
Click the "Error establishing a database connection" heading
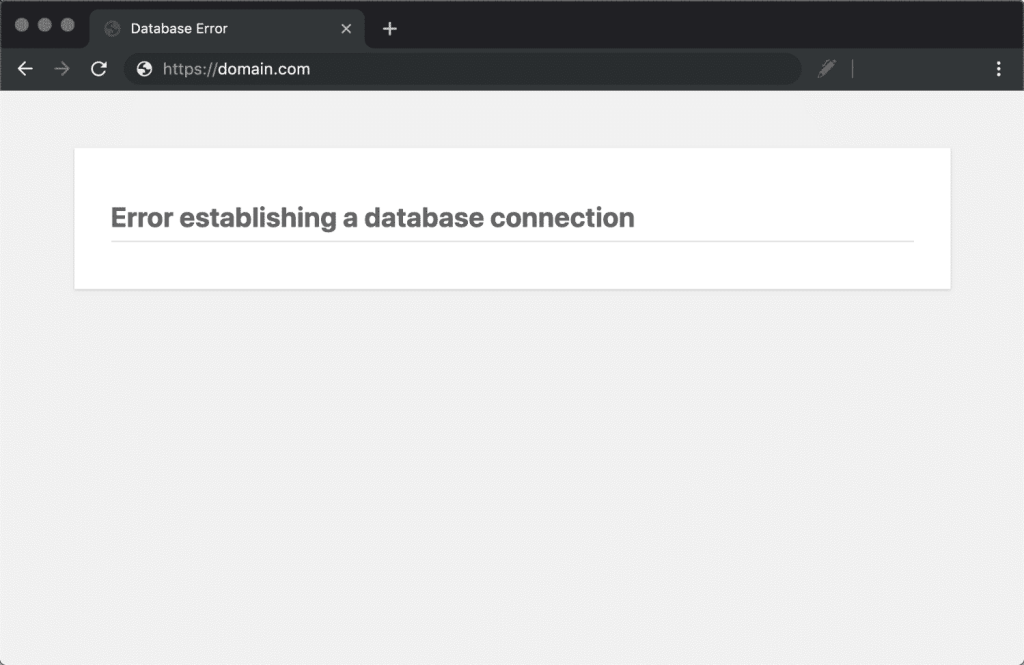click(x=372, y=218)
